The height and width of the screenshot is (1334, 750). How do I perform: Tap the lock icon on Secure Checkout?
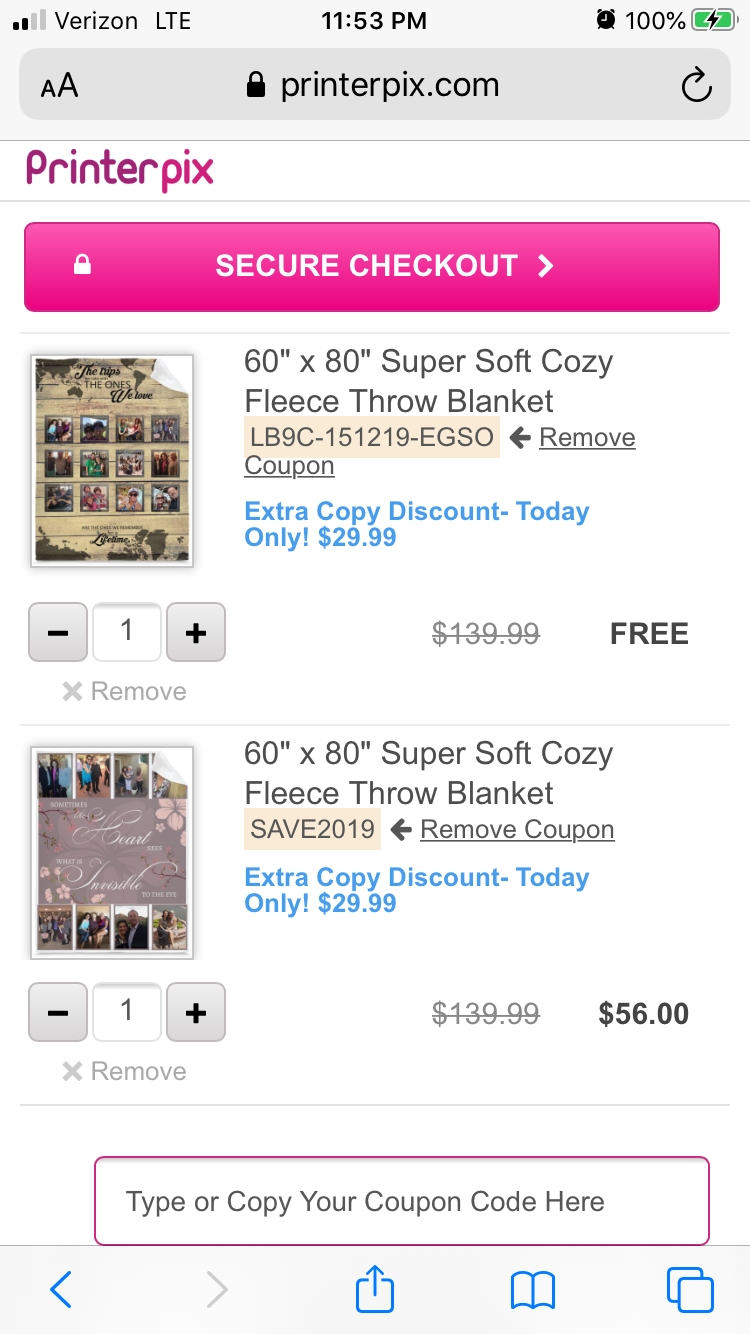(83, 266)
